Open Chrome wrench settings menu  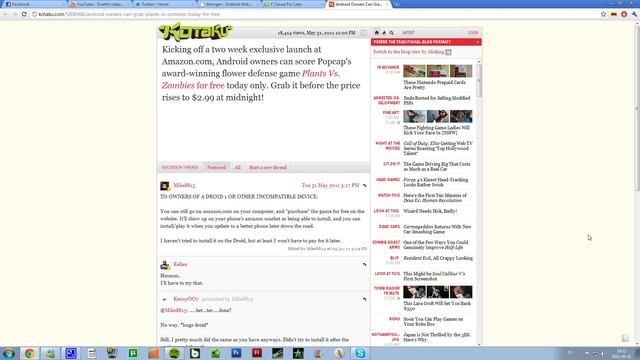pos(635,14)
